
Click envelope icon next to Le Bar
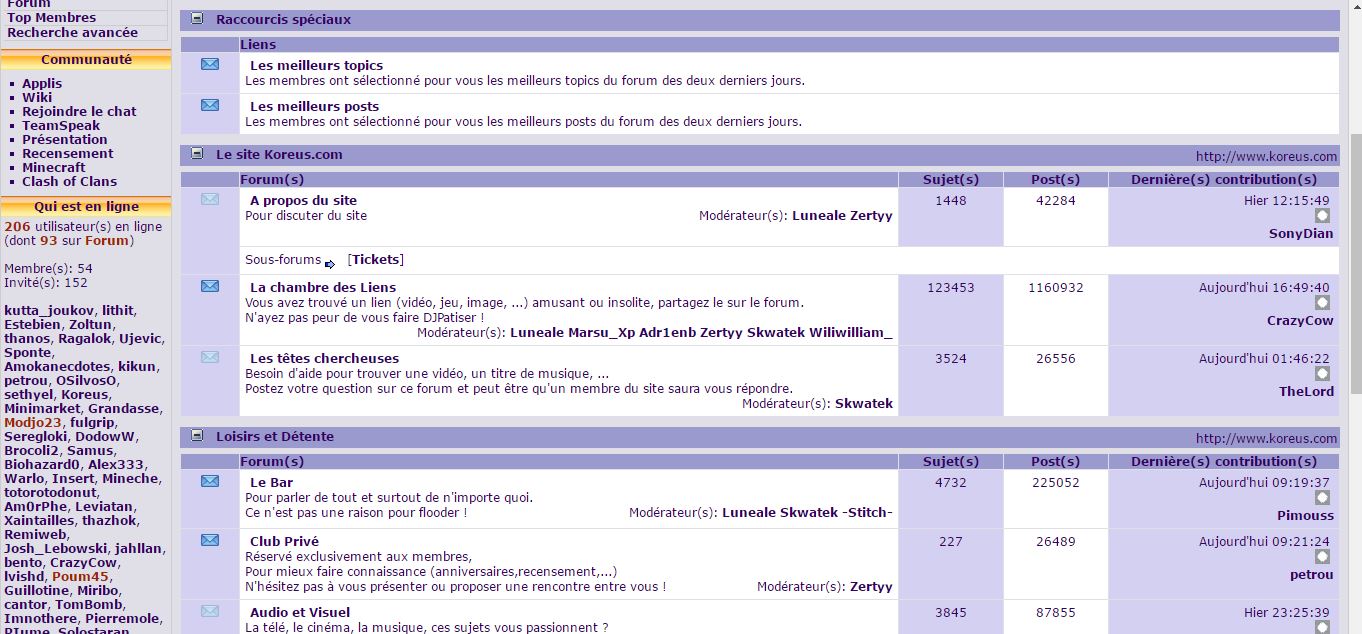coord(209,481)
